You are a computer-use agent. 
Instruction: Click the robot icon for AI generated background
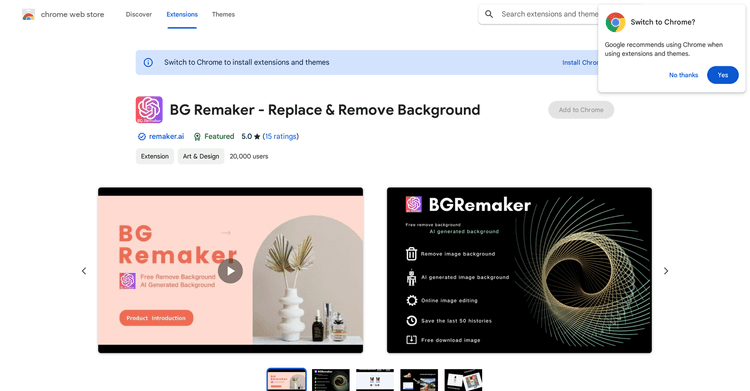[411, 278]
